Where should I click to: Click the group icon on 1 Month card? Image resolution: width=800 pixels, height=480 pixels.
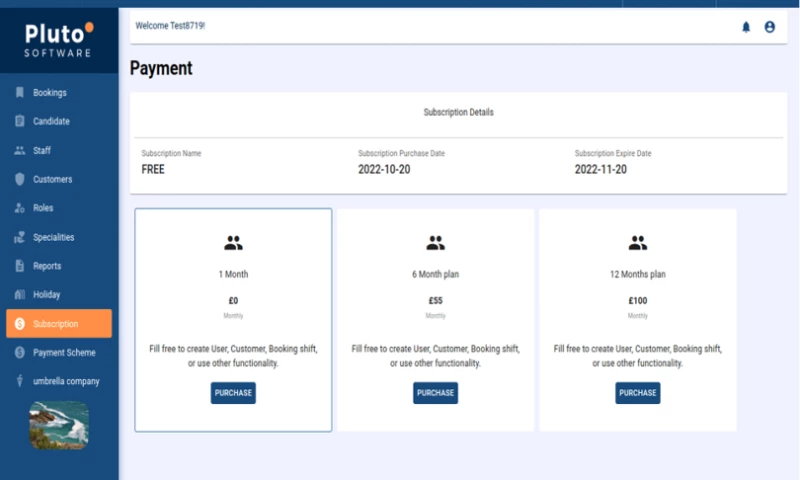pos(233,243)
